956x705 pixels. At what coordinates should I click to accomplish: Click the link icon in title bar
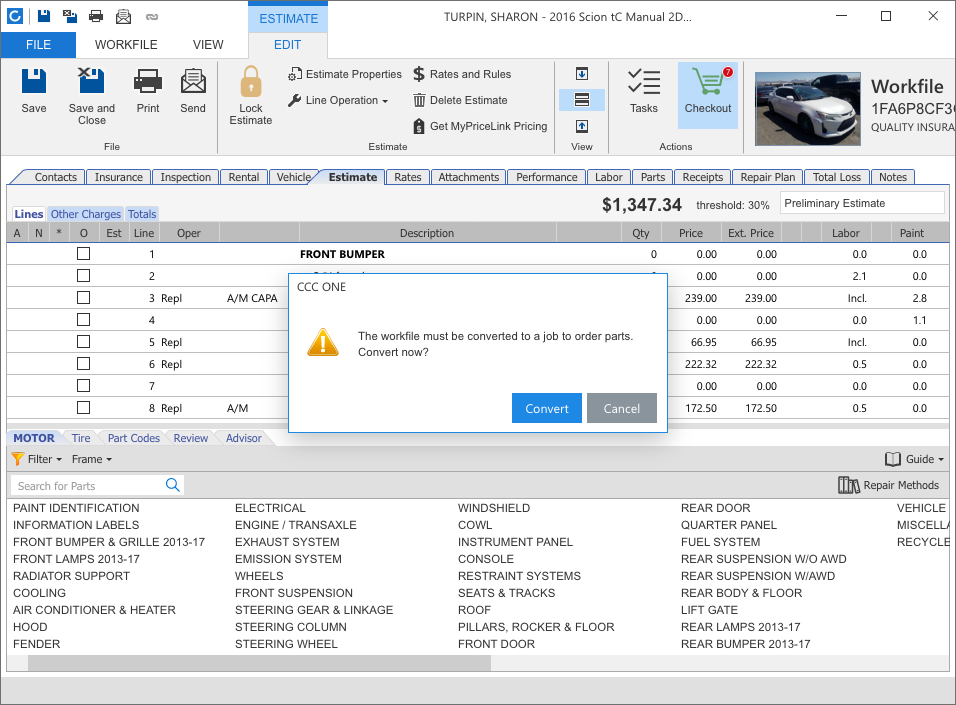(152, 17)
